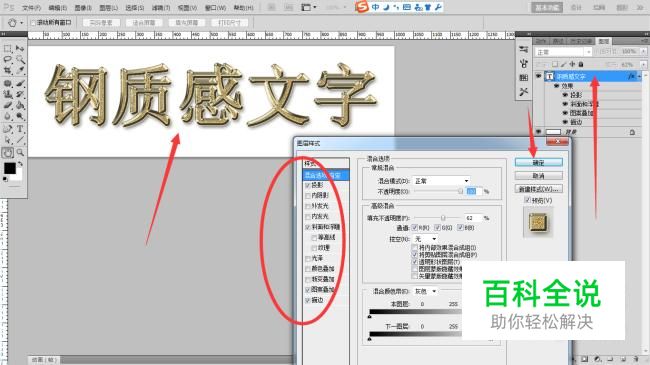This screenshot has width=650, height=365.
Task: Open the top collapsed panel dock icon
Action: click(524, 49)
